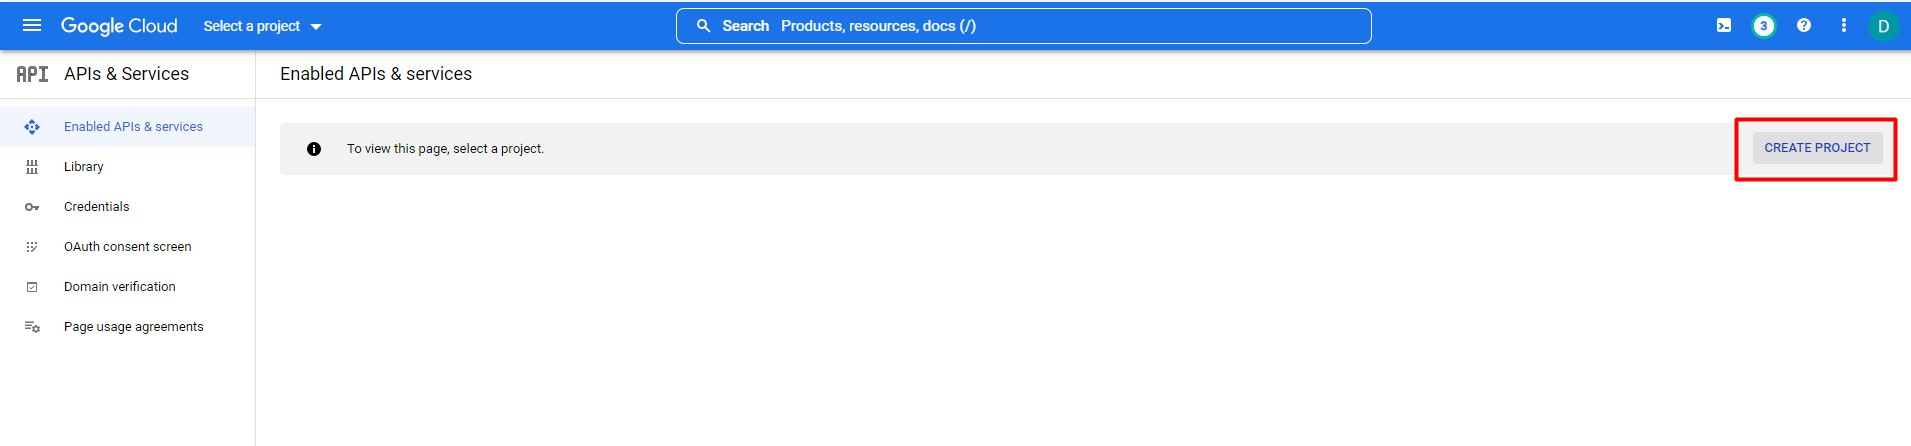The image size is (1911, 446).
Task: Click the API logo icon in sidebar
Action: [32, 74]
